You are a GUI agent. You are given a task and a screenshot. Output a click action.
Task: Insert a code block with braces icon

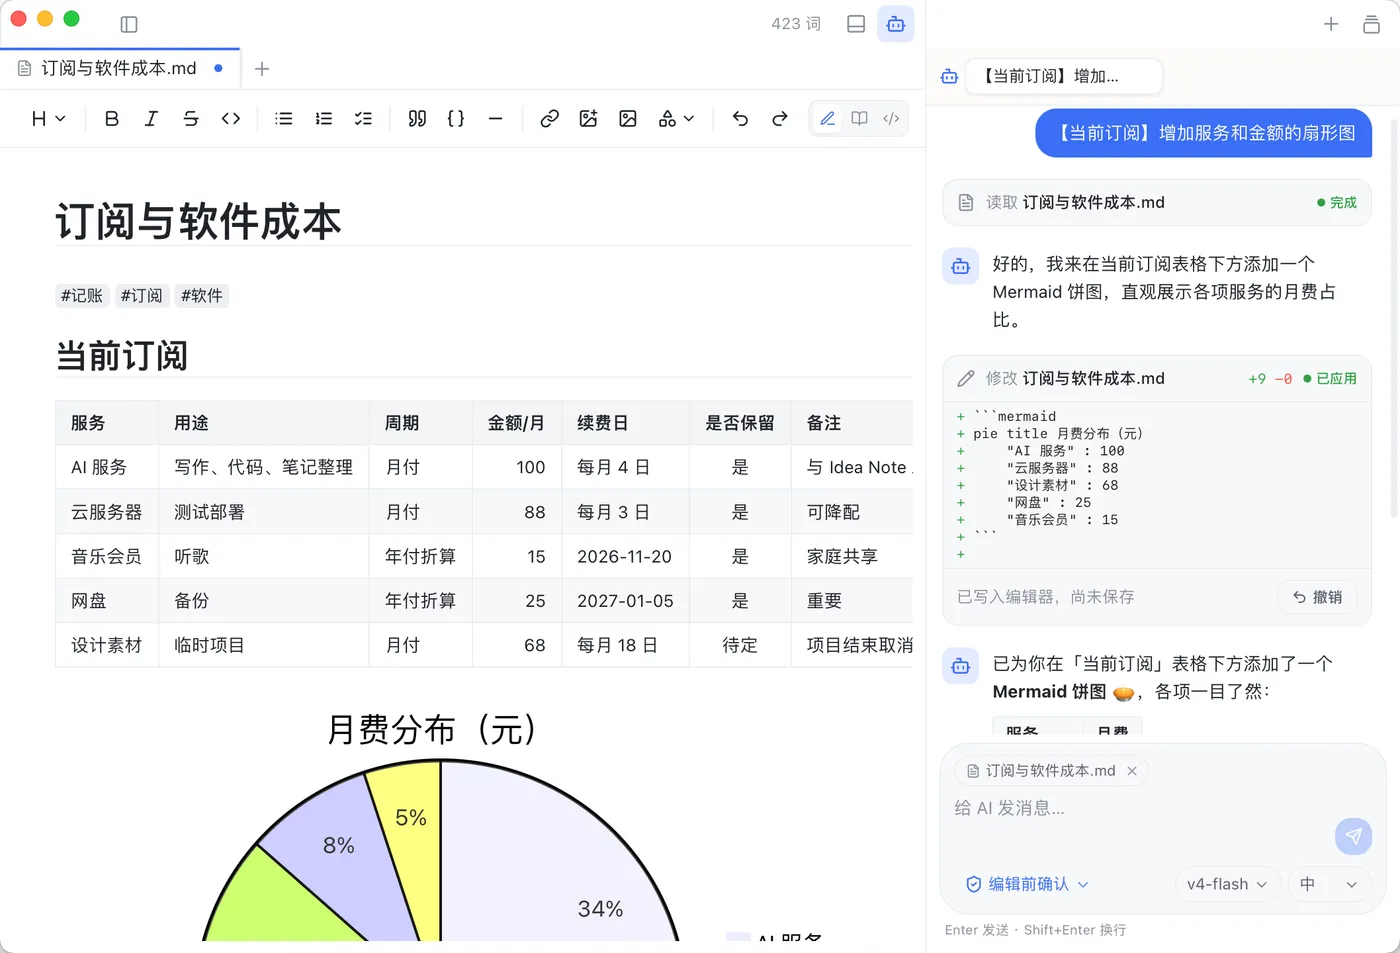[456, 119]
